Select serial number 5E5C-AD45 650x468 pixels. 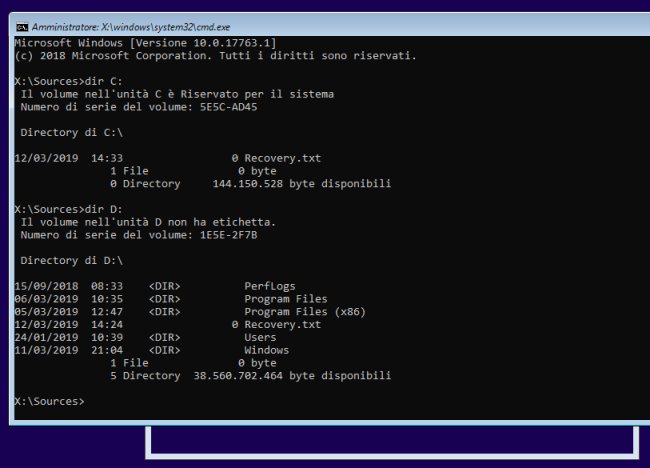[x=228, y=107]
